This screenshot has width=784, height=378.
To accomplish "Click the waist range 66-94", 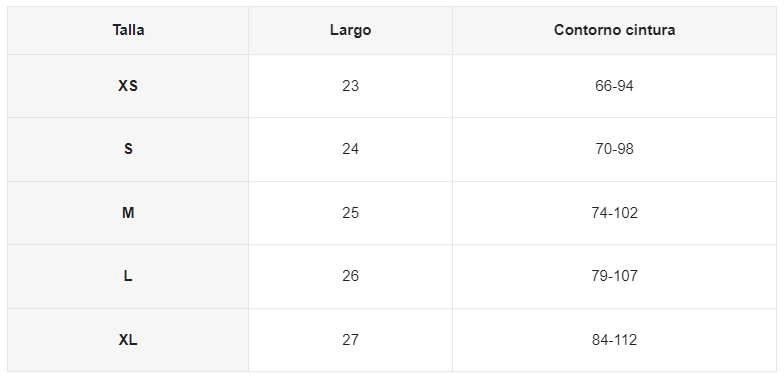I will (614, 86).
